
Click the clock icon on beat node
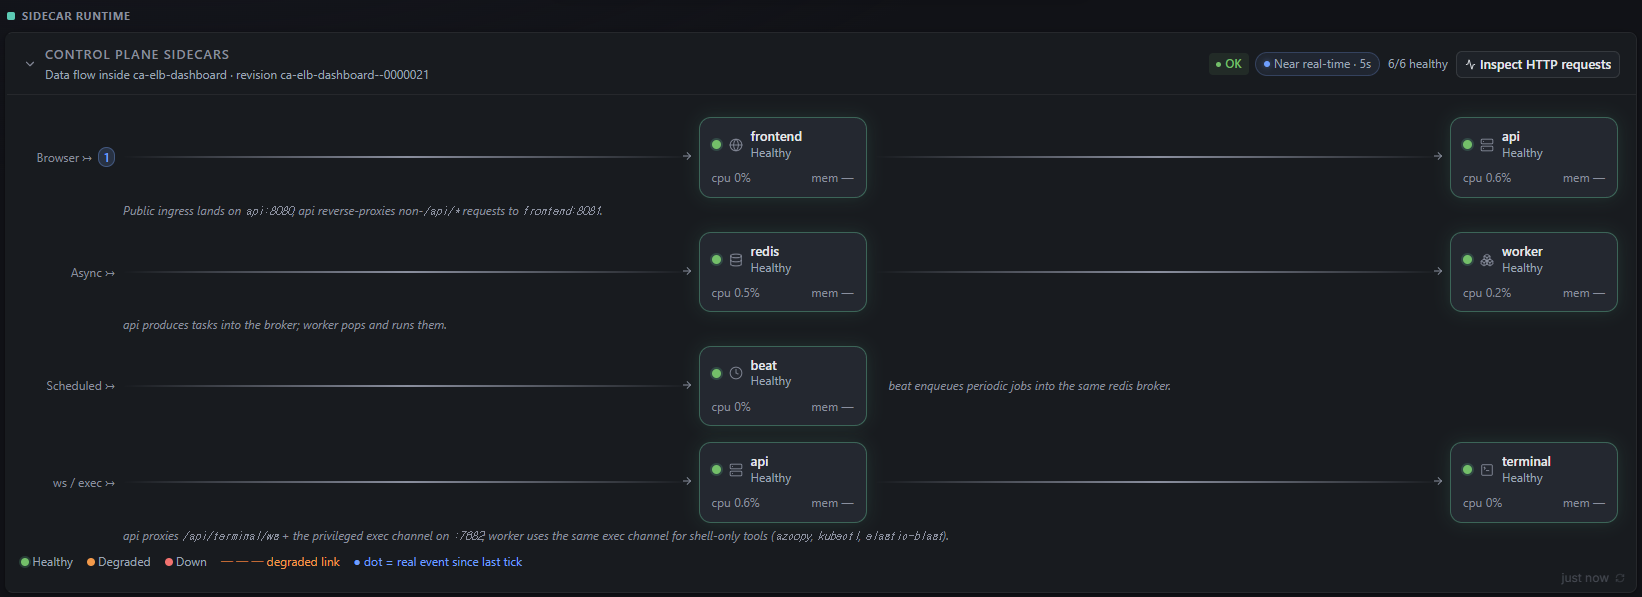click(736, 373)
